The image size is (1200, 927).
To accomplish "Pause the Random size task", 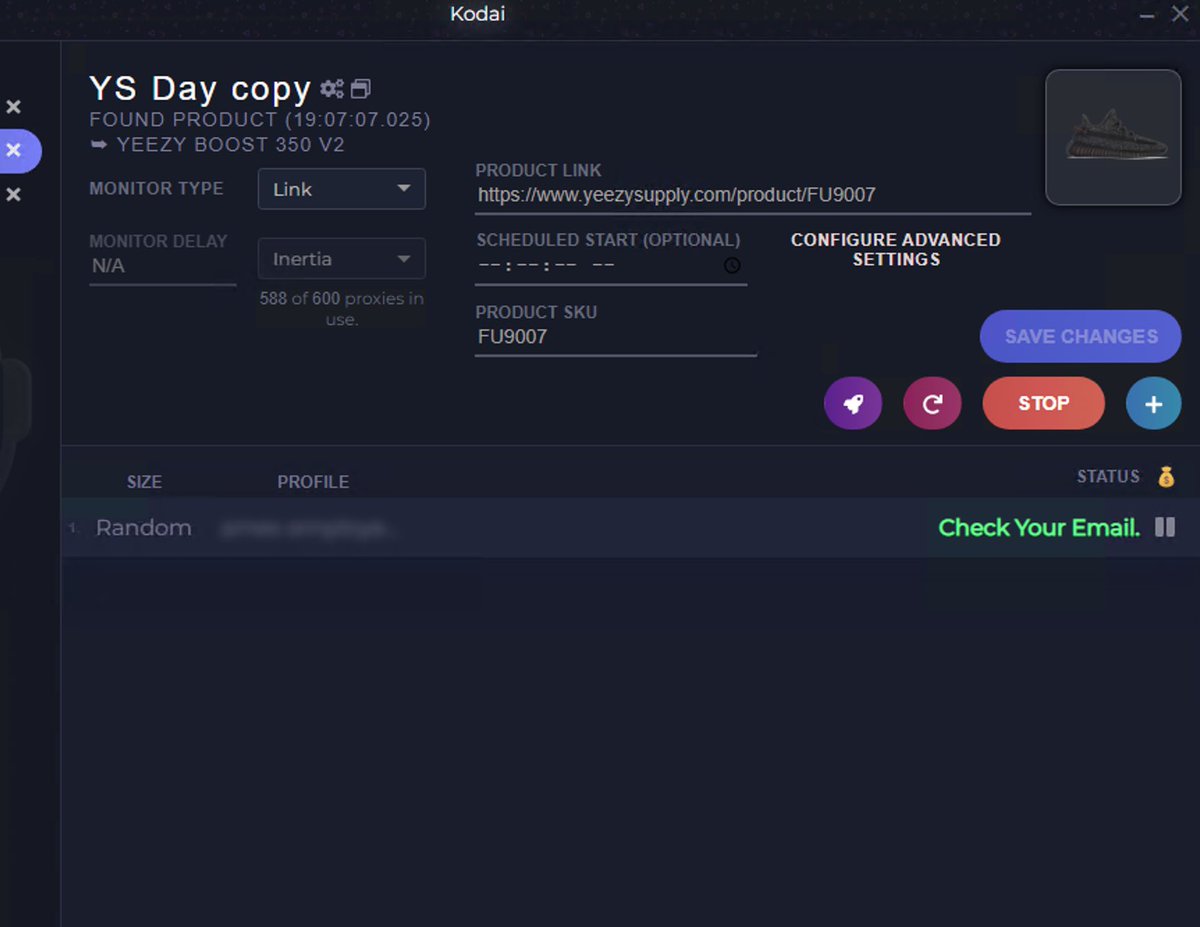I will tap(1165, 527).
